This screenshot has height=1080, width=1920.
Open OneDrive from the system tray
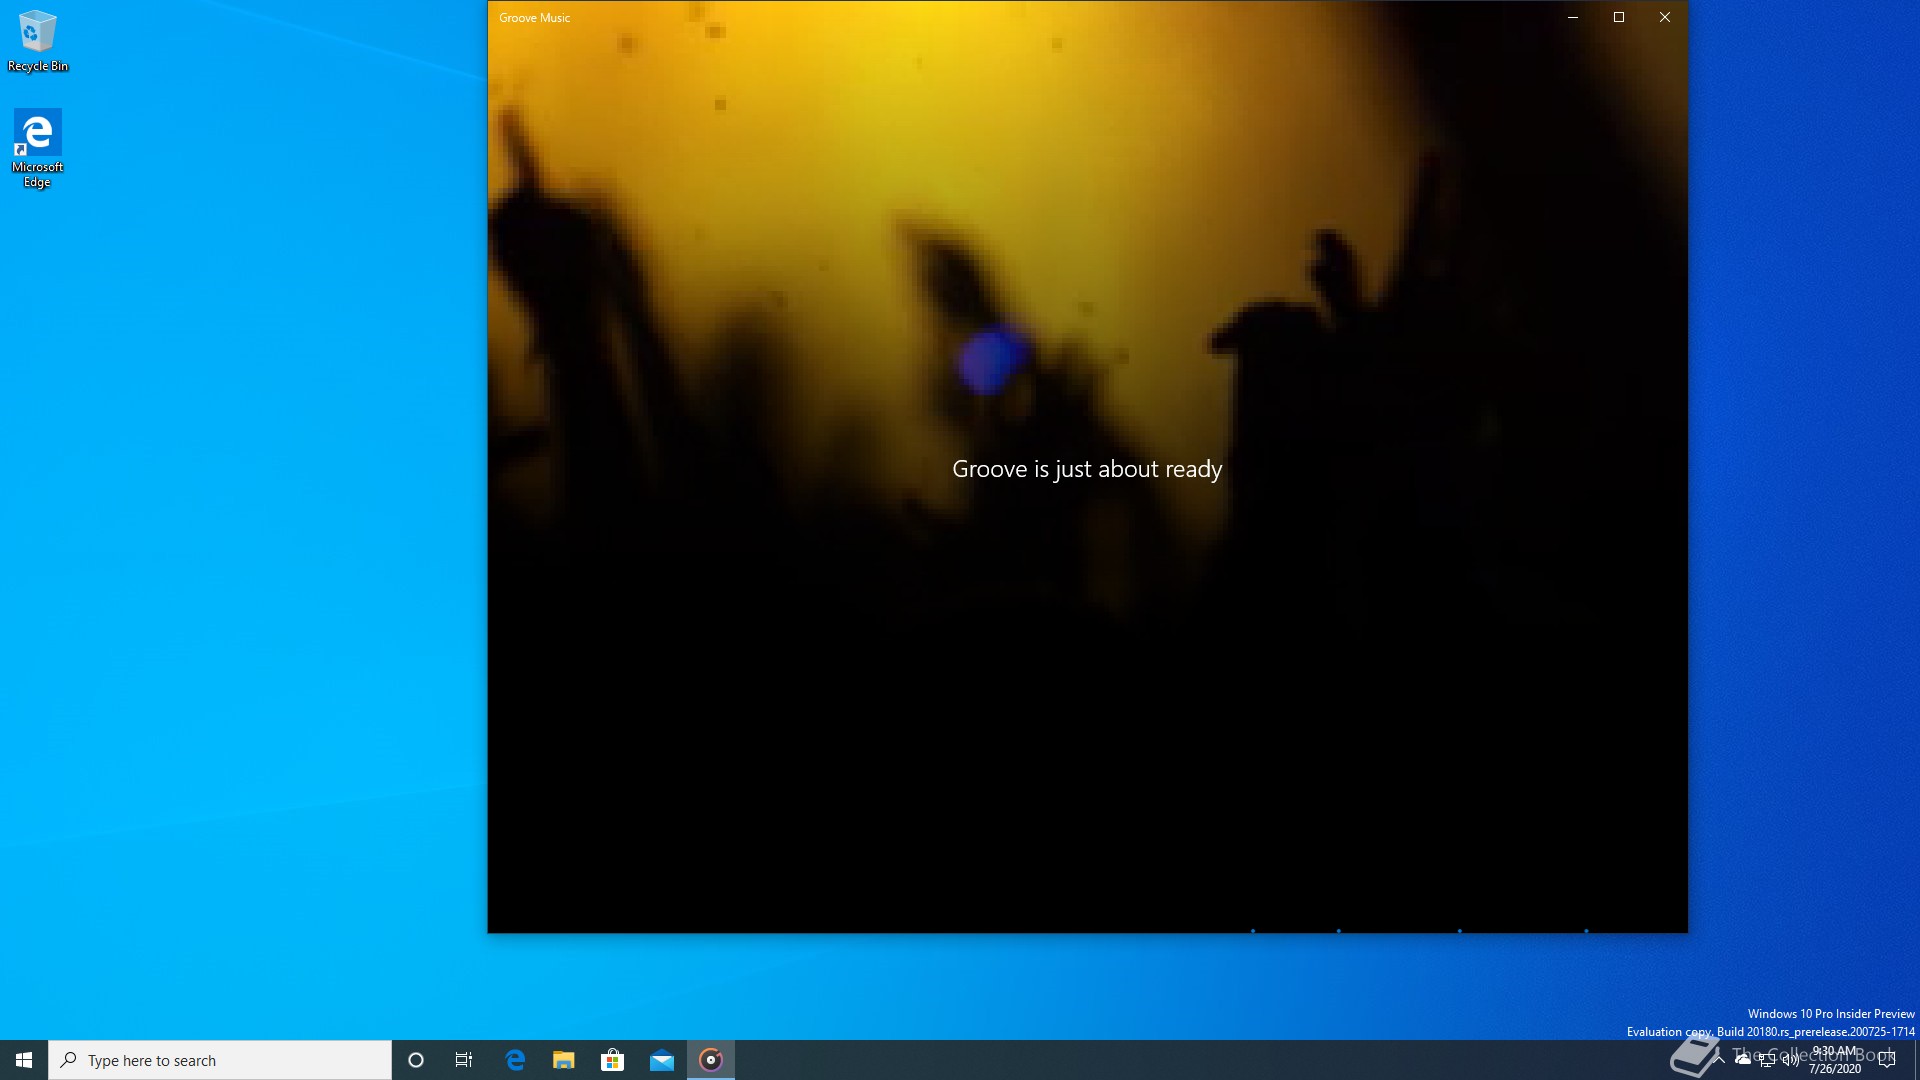pyautogui.click(x=1743, y=1060)
